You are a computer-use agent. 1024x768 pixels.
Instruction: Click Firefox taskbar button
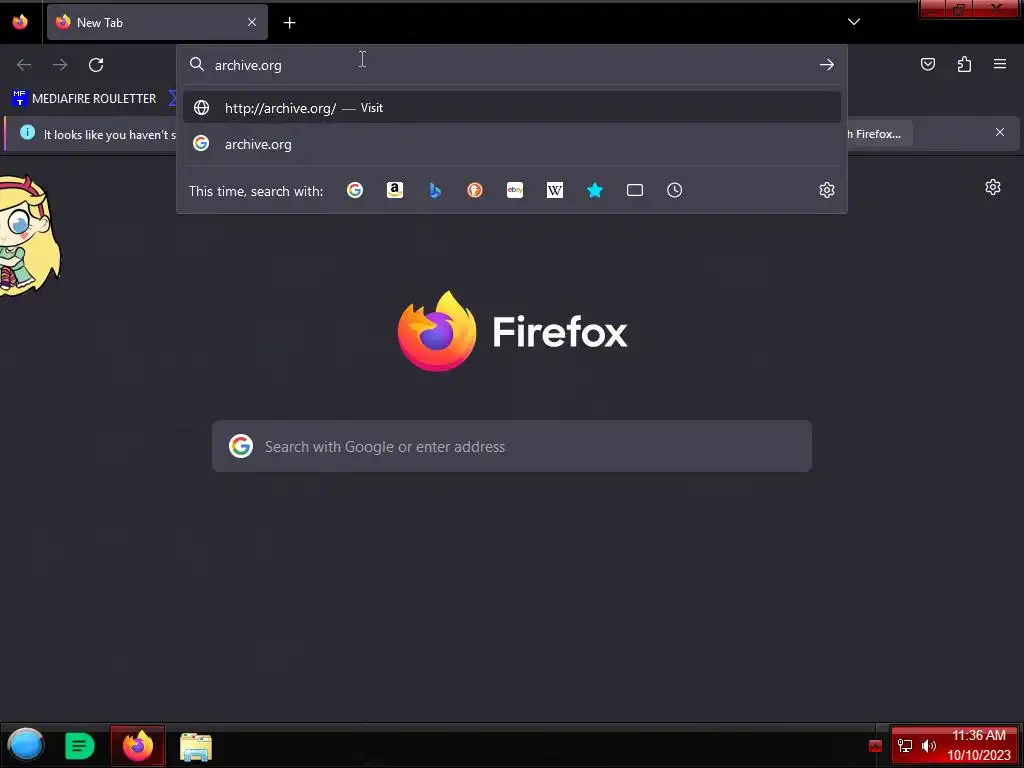tap(138, 745)
